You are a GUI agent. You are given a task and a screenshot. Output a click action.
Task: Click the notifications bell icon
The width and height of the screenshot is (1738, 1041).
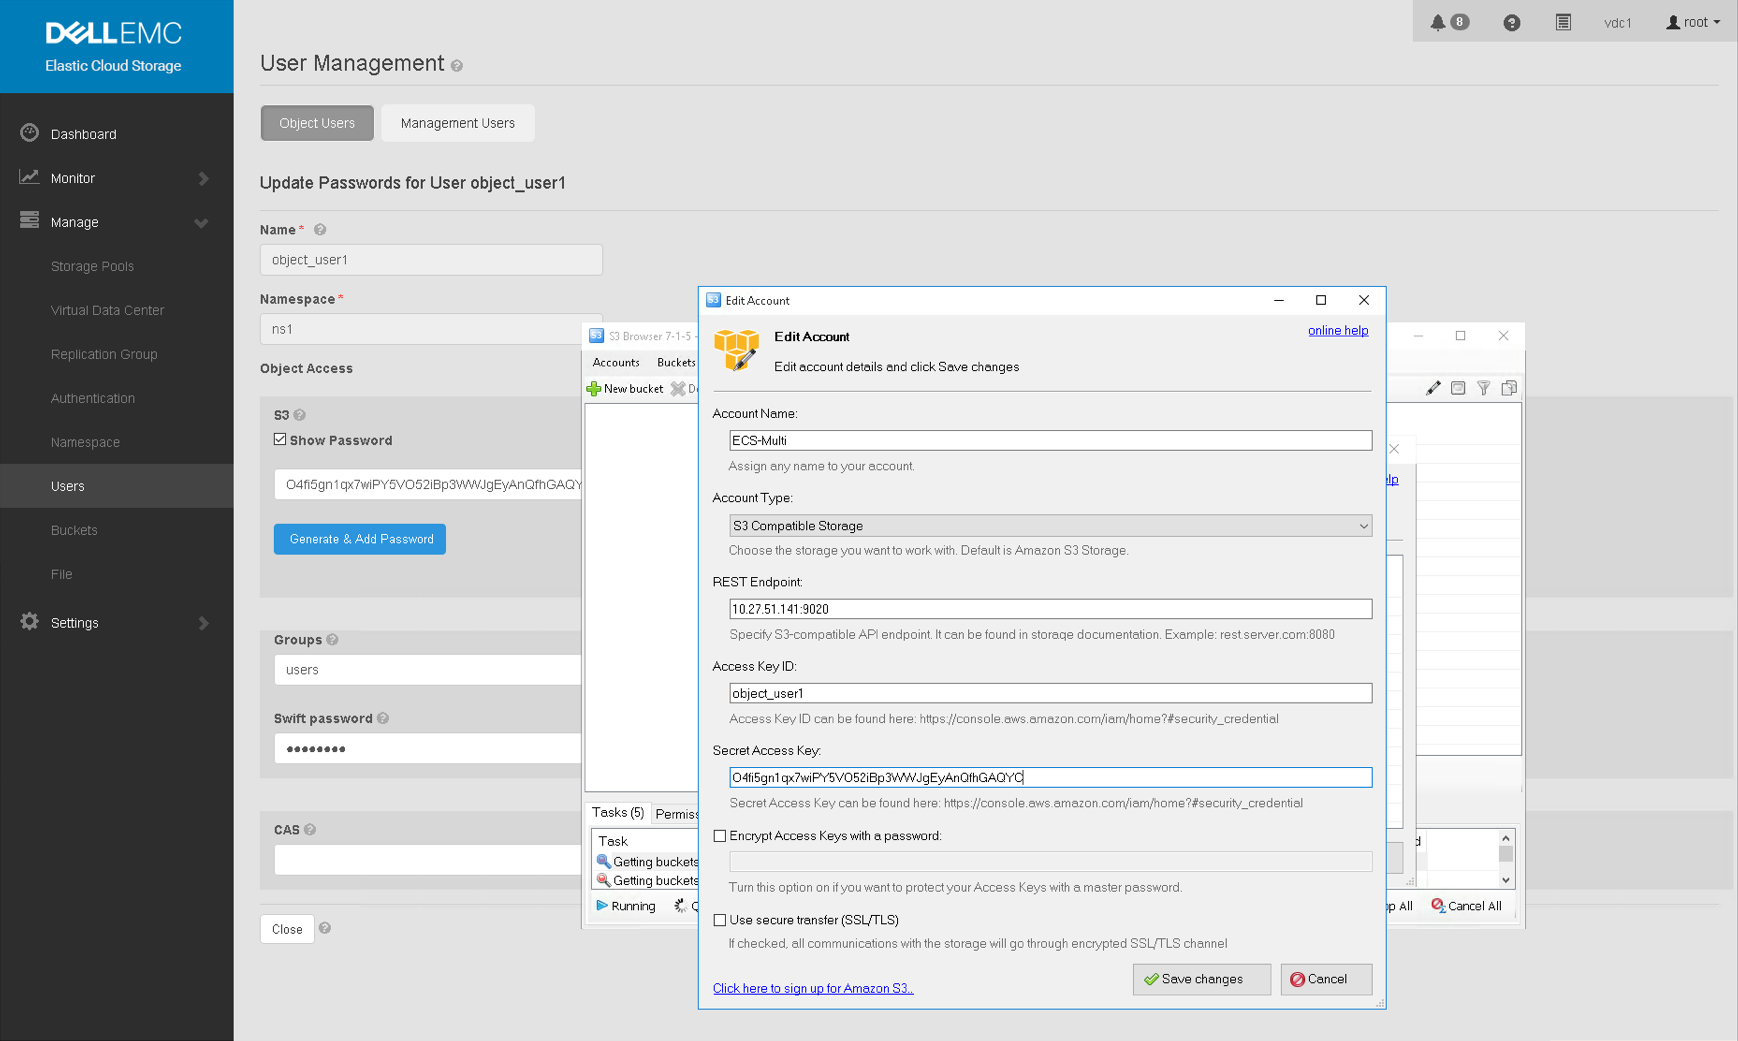pyautogui.click(x=1438, y=22)
